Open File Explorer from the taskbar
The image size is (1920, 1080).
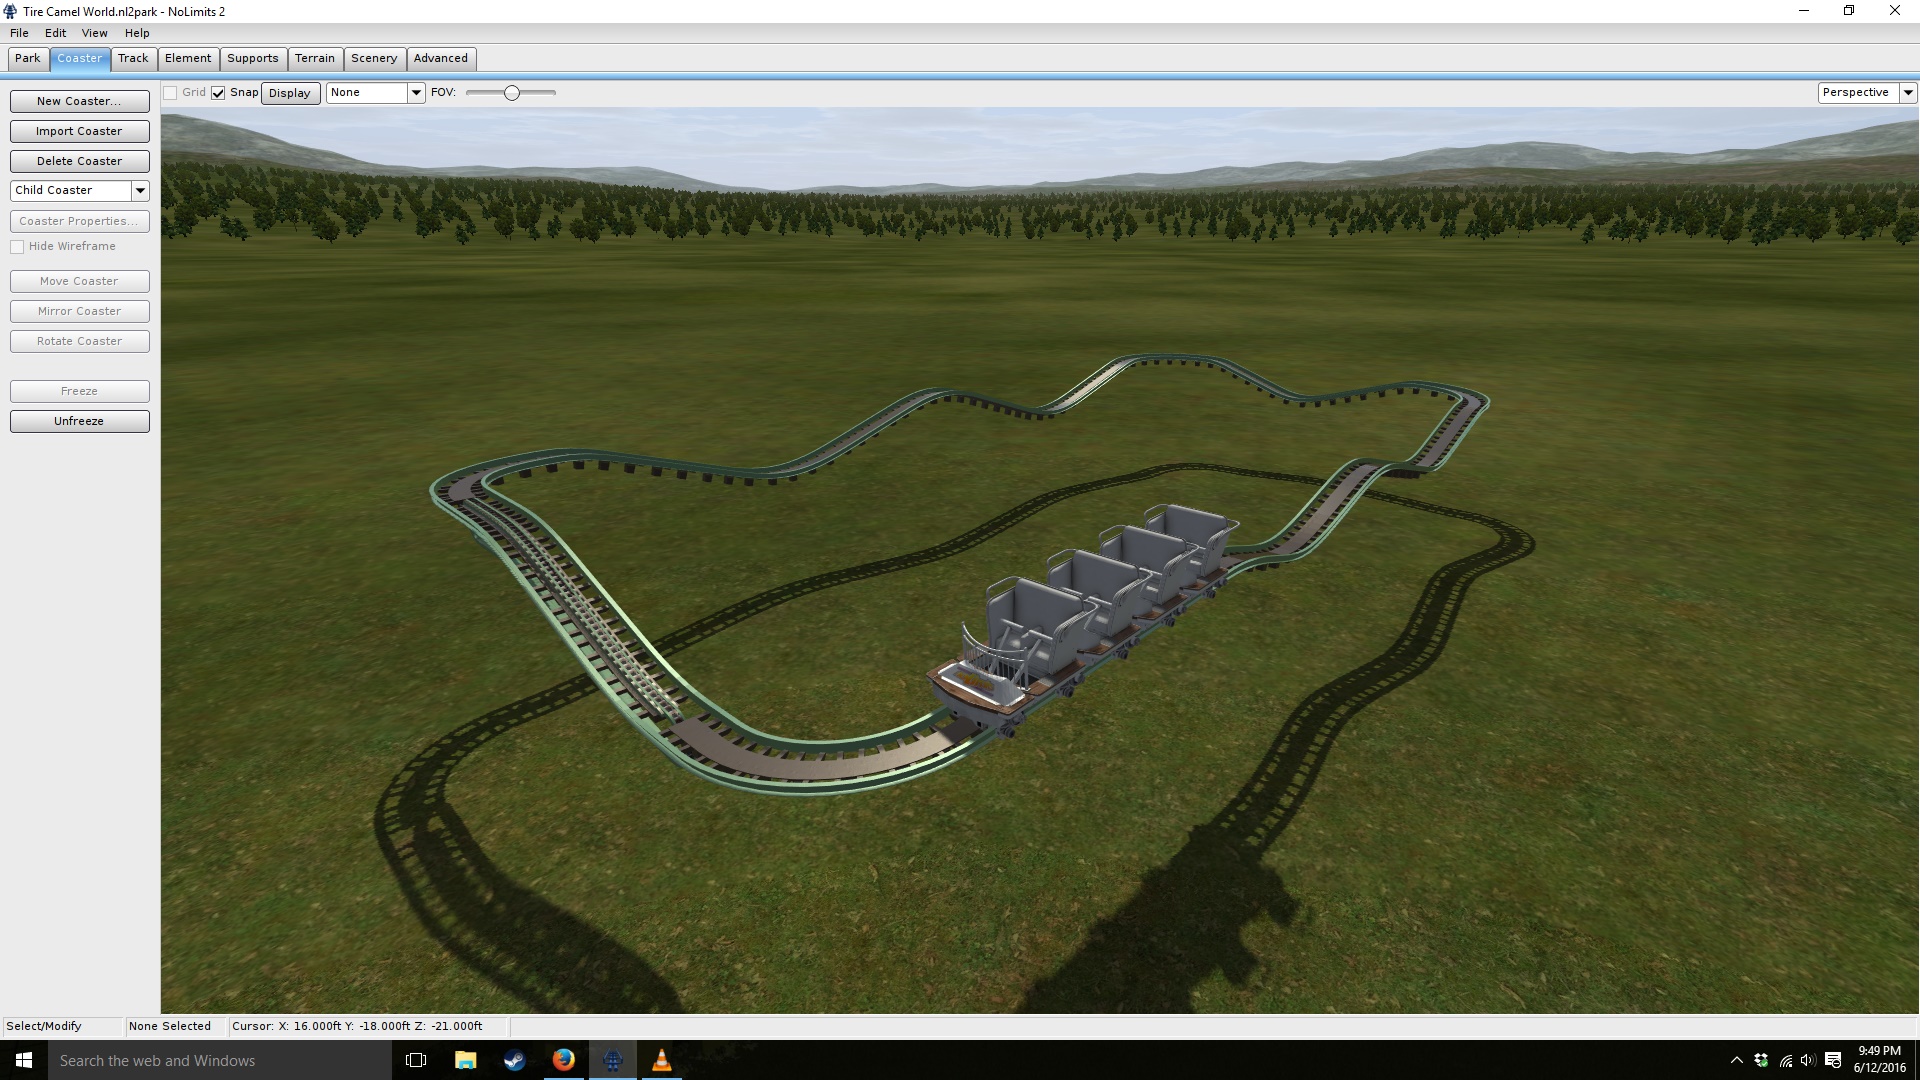pyautogui.click(x=466, y=1060)
